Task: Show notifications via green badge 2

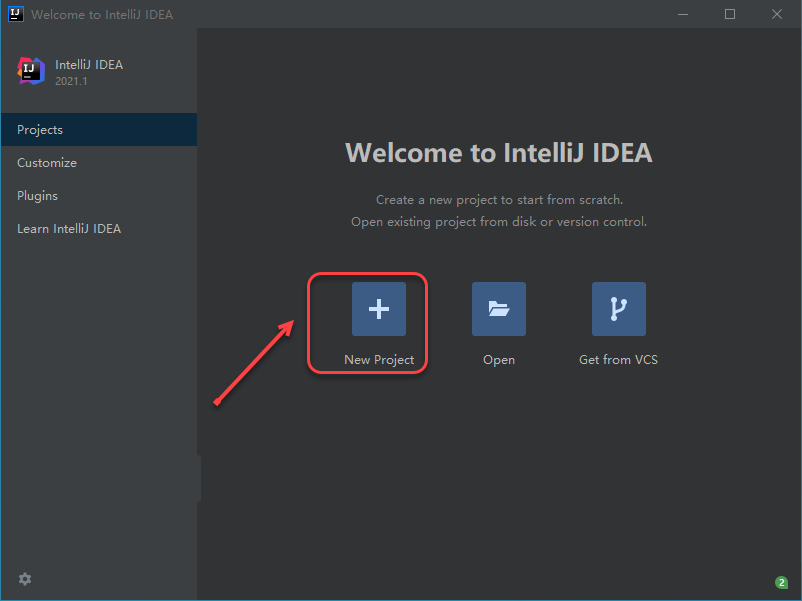Action: pyautogui.click(x=781, y=583)
